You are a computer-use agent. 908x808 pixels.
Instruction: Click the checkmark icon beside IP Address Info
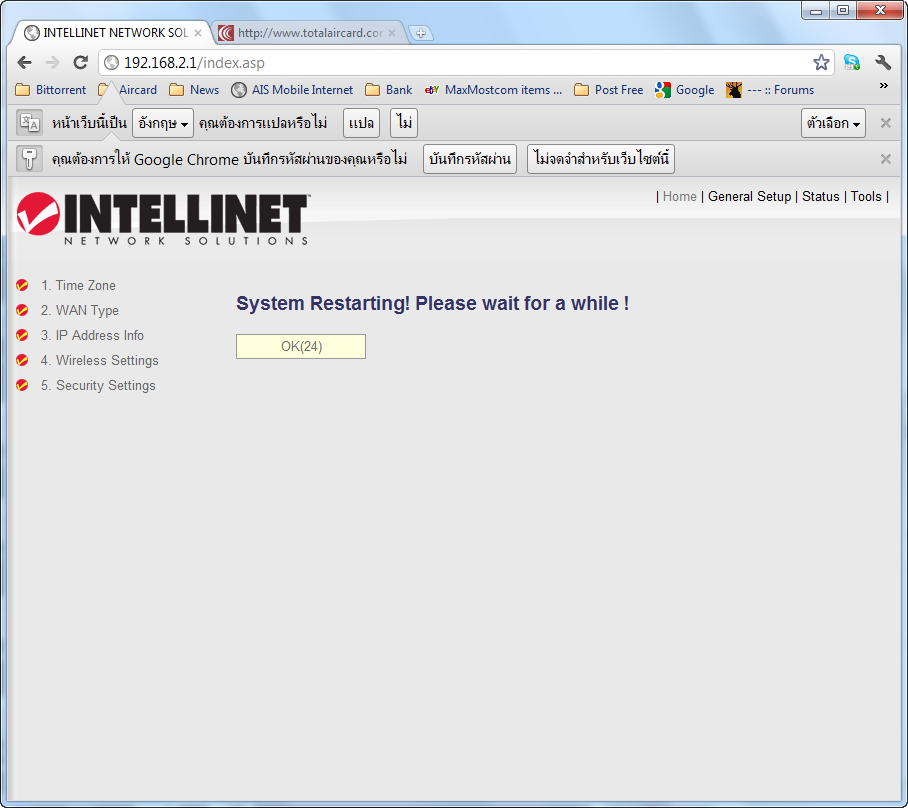click(22, 335)
